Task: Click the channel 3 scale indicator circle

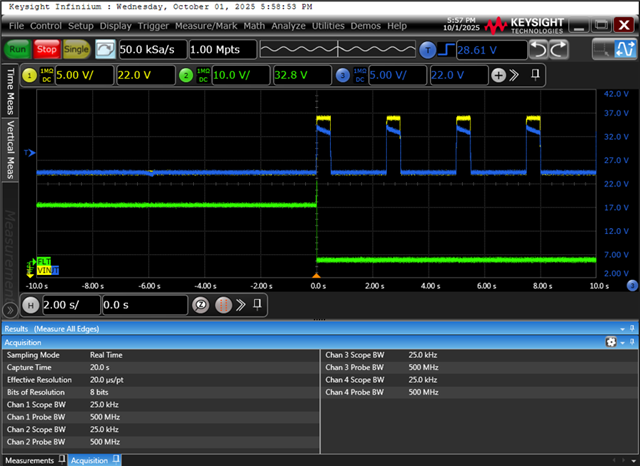Action: pos(632,286)
